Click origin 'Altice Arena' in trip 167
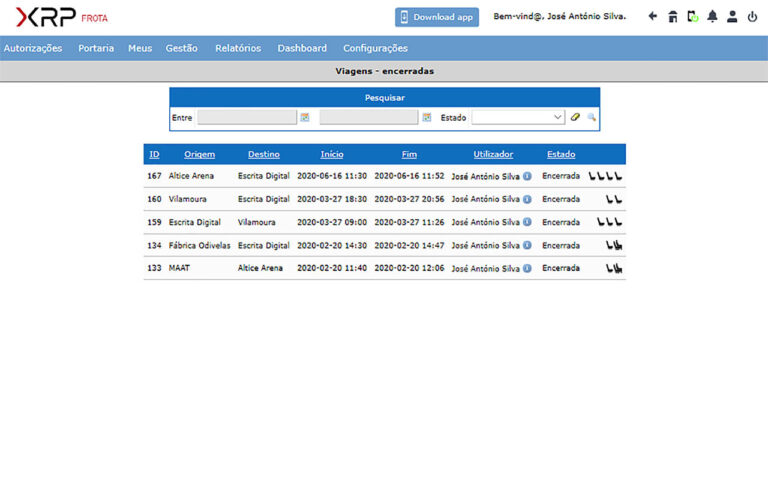Viewport: 768px width, 502px height. coord(191,176)
